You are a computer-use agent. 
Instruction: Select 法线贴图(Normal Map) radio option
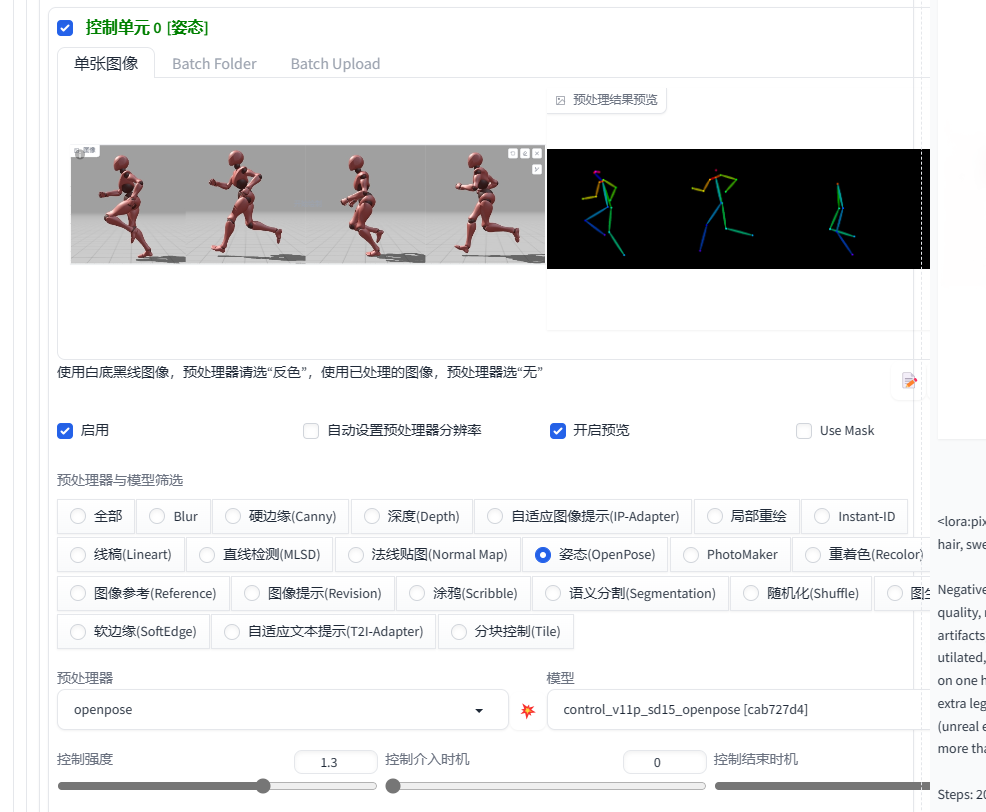(356, 555)
